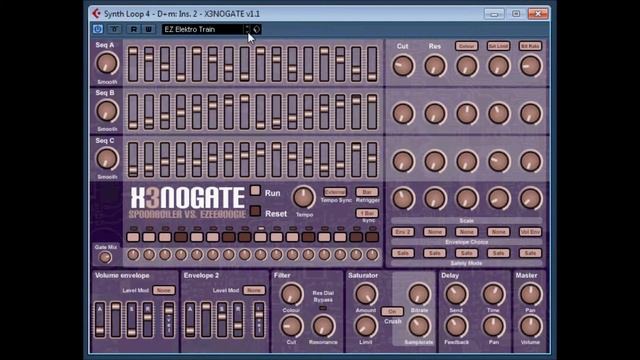Adjust the Scale knob under Bit Rate column

(x=530, y=198)
